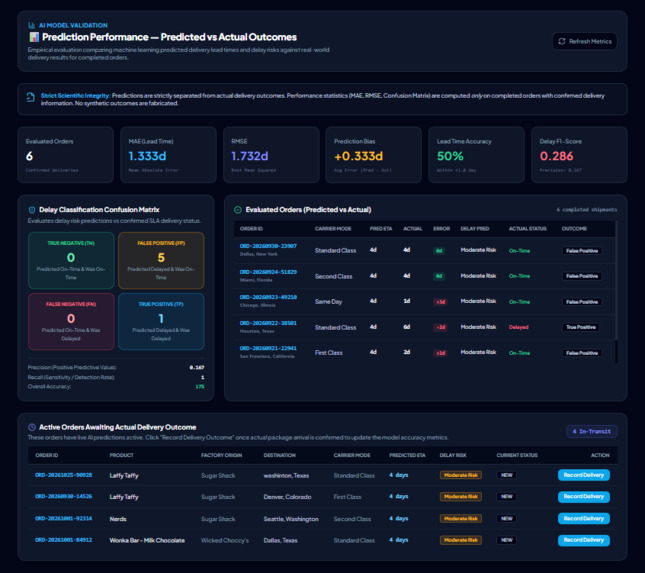
Task: Open the active order ID for Denver, Colorado
Action: coord(63,496)
